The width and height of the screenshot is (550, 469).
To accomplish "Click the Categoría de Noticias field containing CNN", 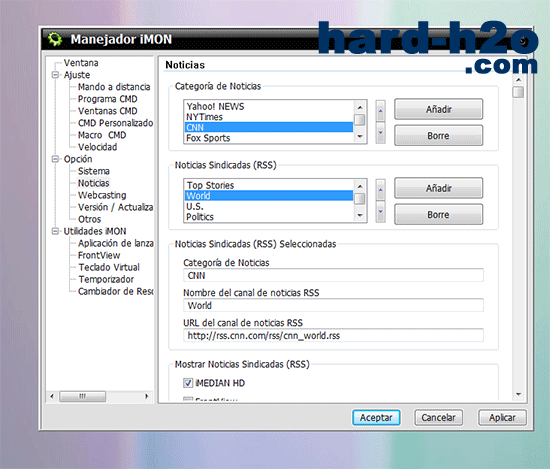I will [x=333, y=275].
